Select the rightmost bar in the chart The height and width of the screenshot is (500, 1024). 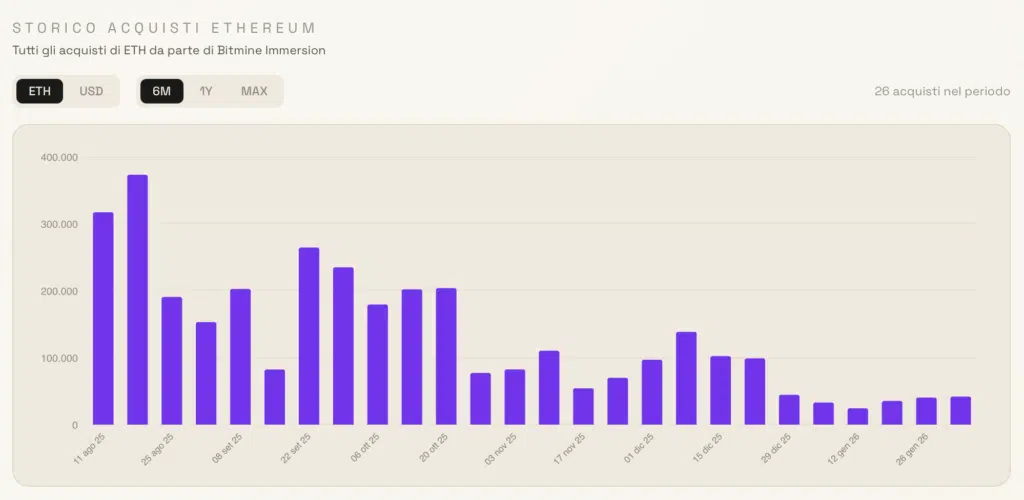pos(960,411)
